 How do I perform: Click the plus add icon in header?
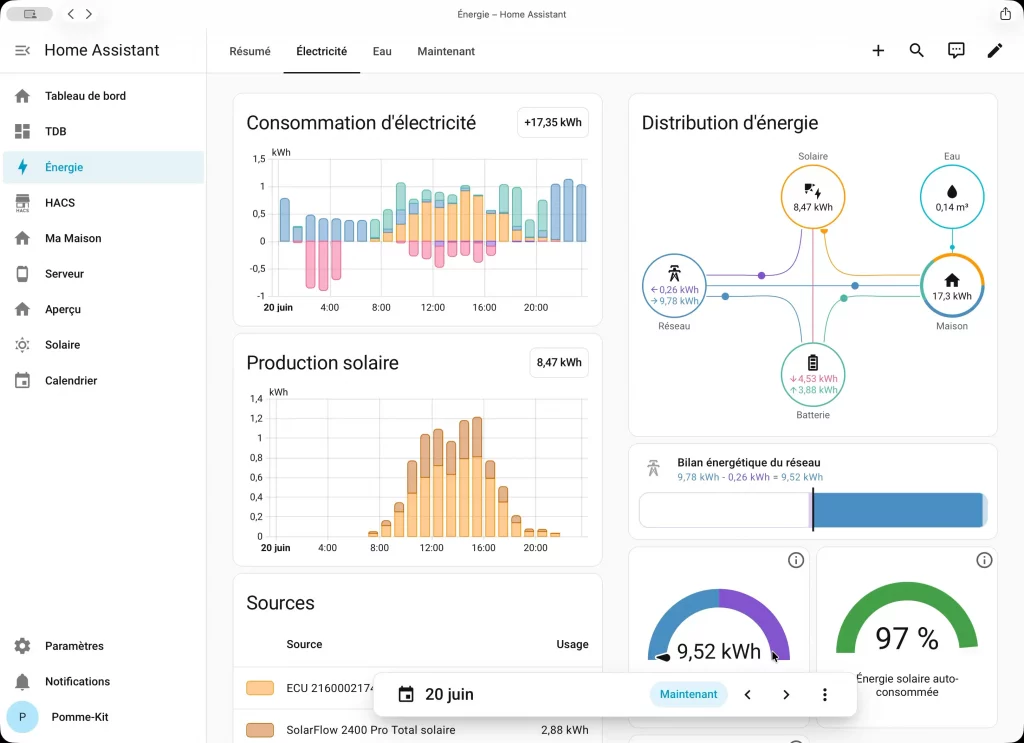[878, 50]
